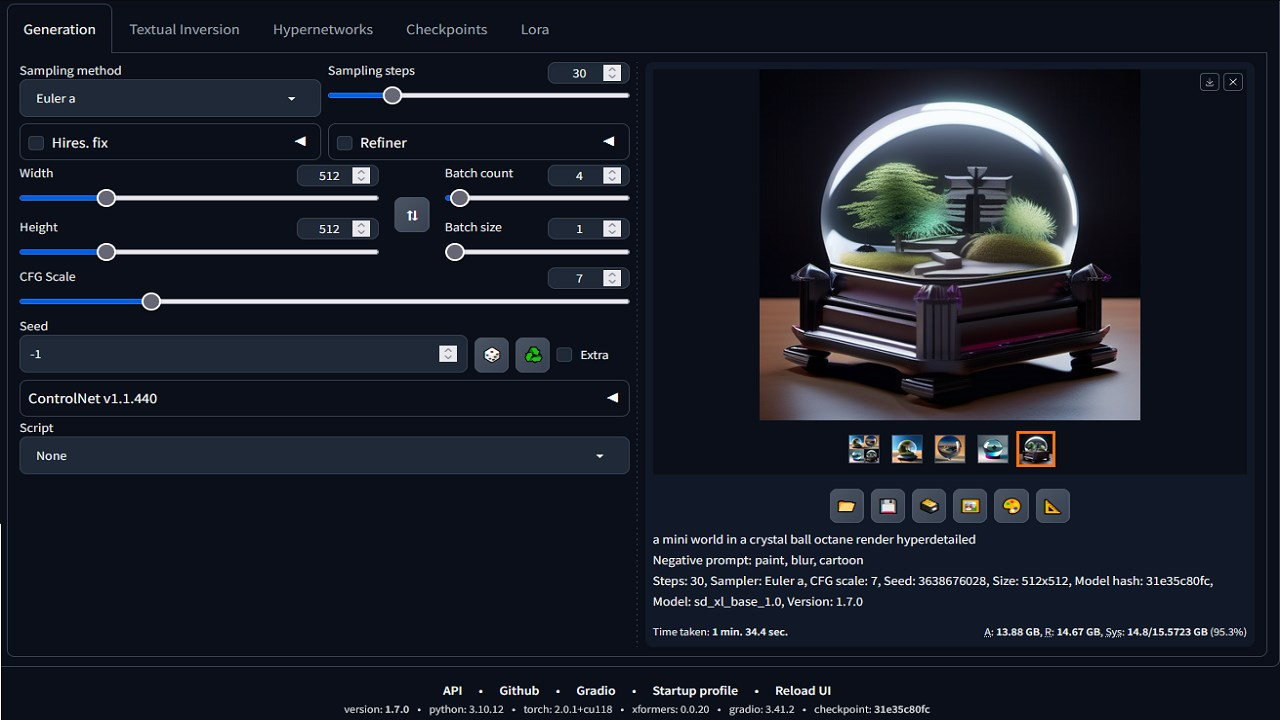
Task: Expand the ControlNet v1.1.440 panel
Action: (x=324, y=398)
